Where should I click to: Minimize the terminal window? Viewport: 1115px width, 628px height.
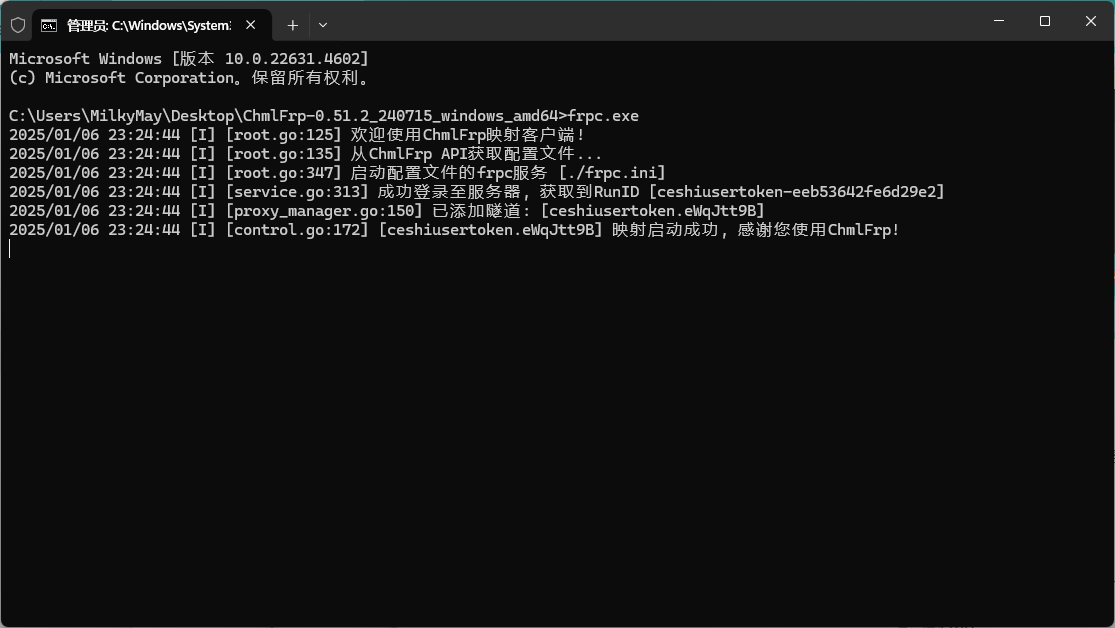coord(998,21)
